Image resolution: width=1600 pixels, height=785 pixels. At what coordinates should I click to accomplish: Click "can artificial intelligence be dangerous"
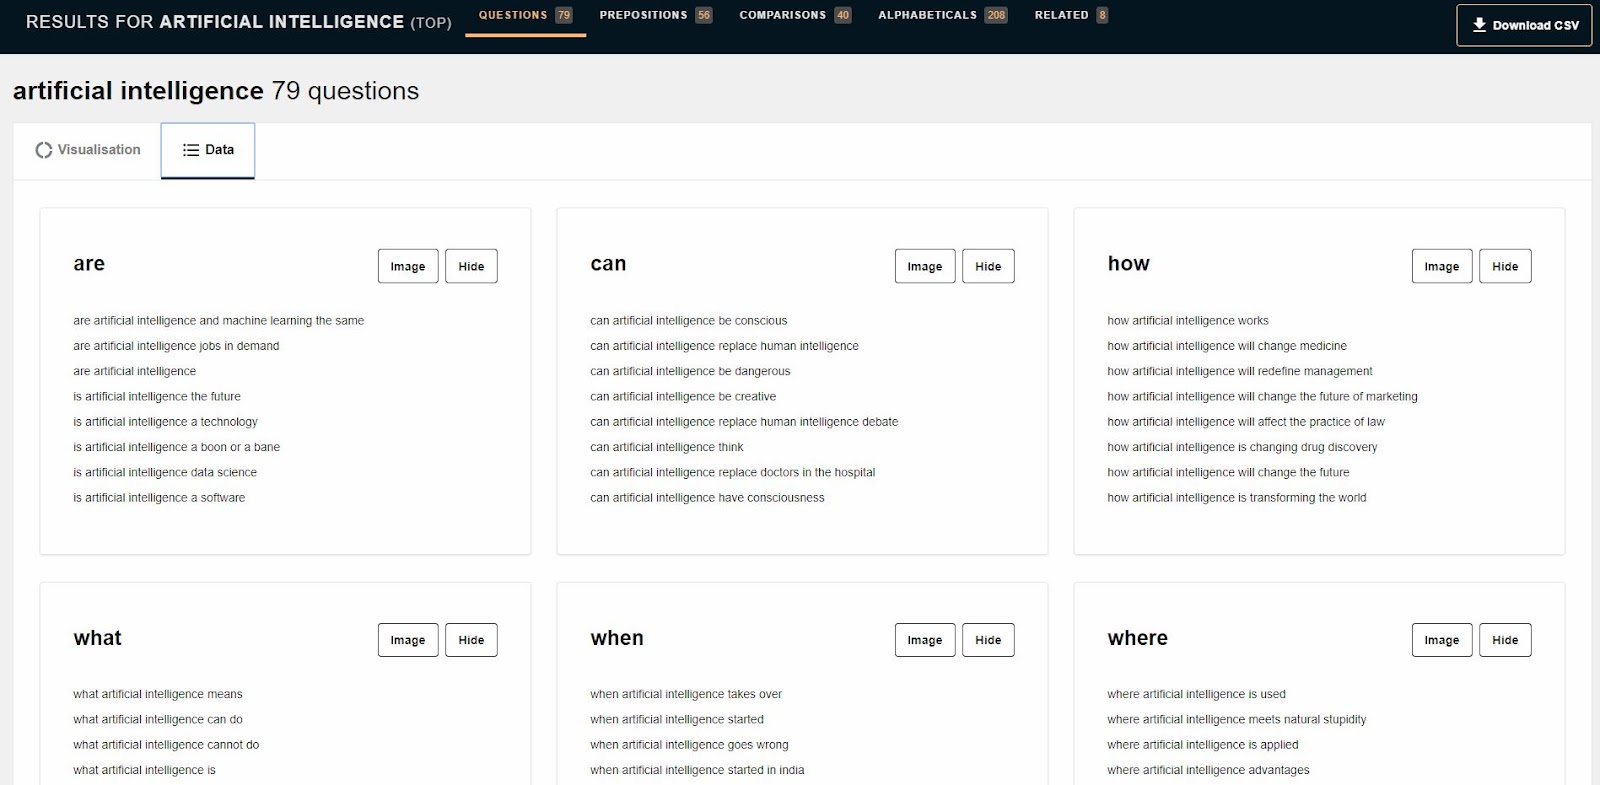tap(690, 372)
